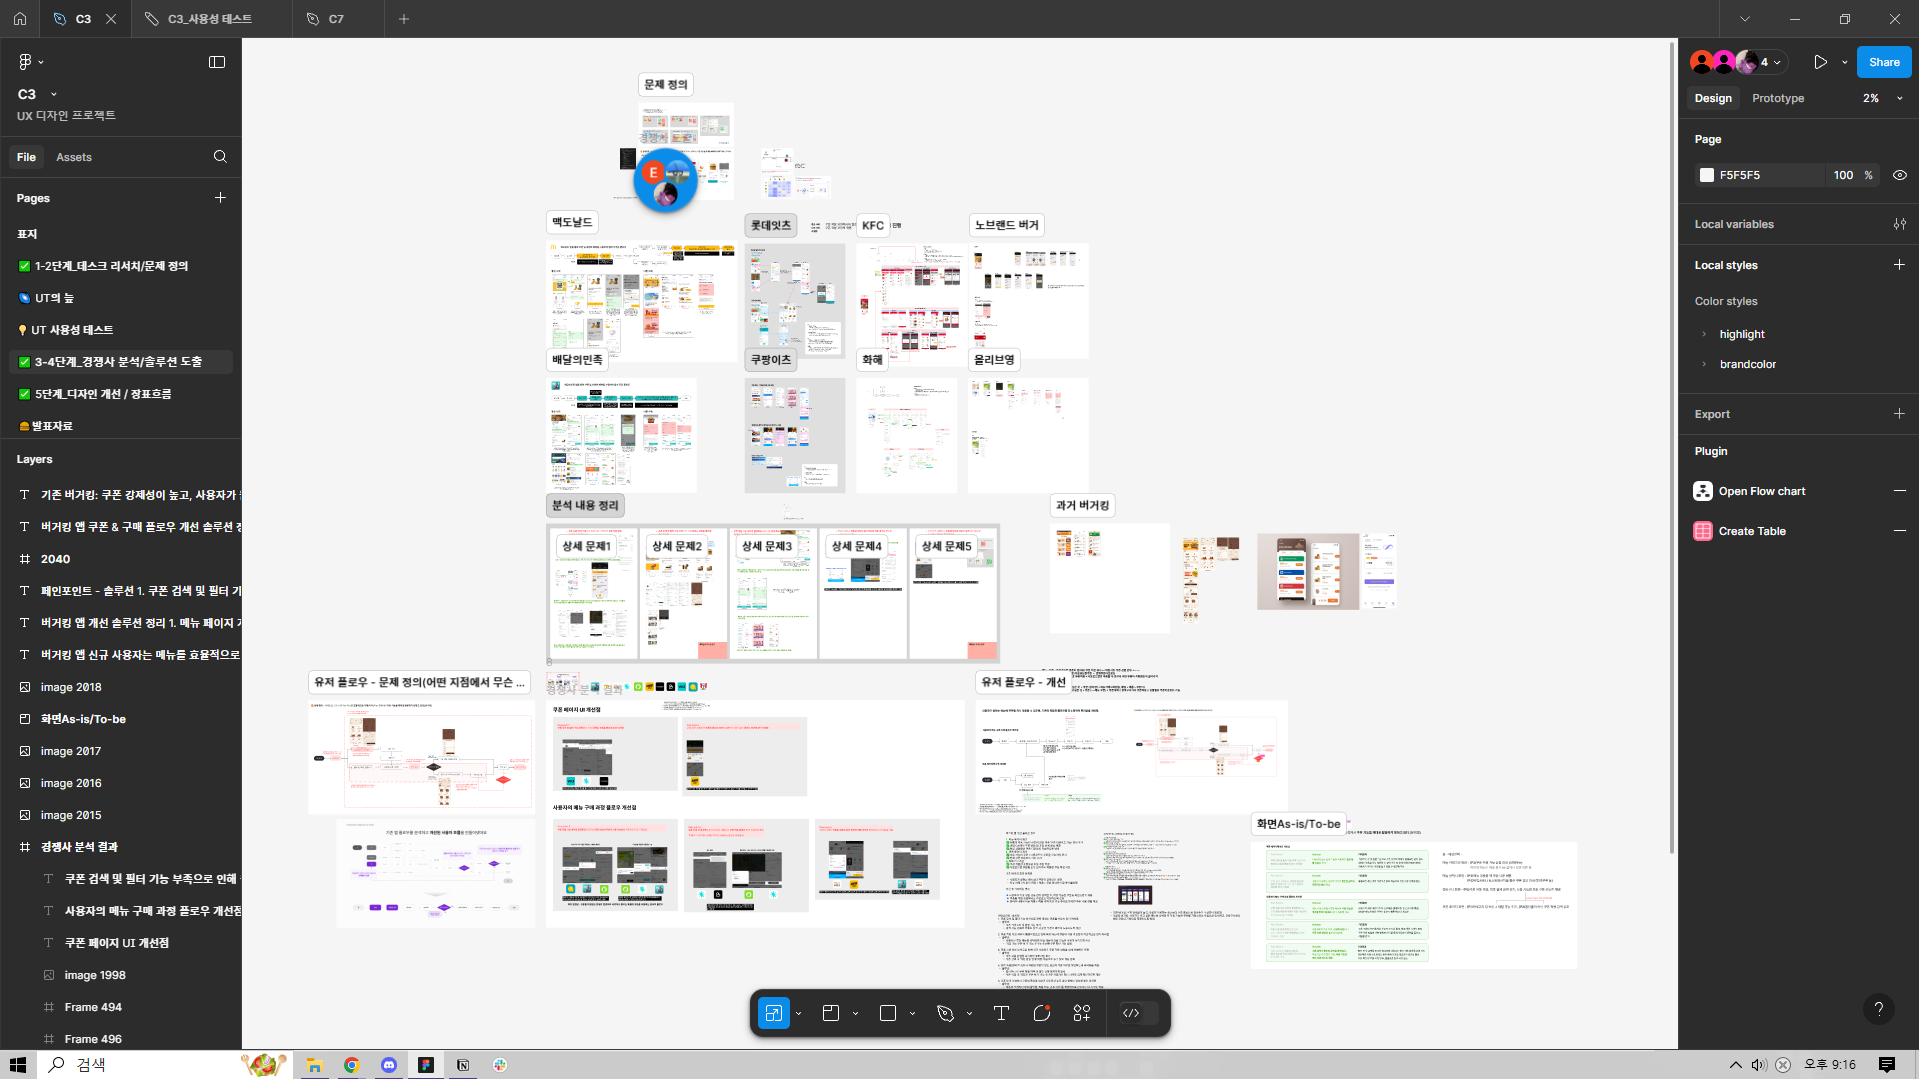Viewport: 1919px width, 1079px height.
Task: Select the Text tool in toolbar
Action: [x=1001, y=1013]
